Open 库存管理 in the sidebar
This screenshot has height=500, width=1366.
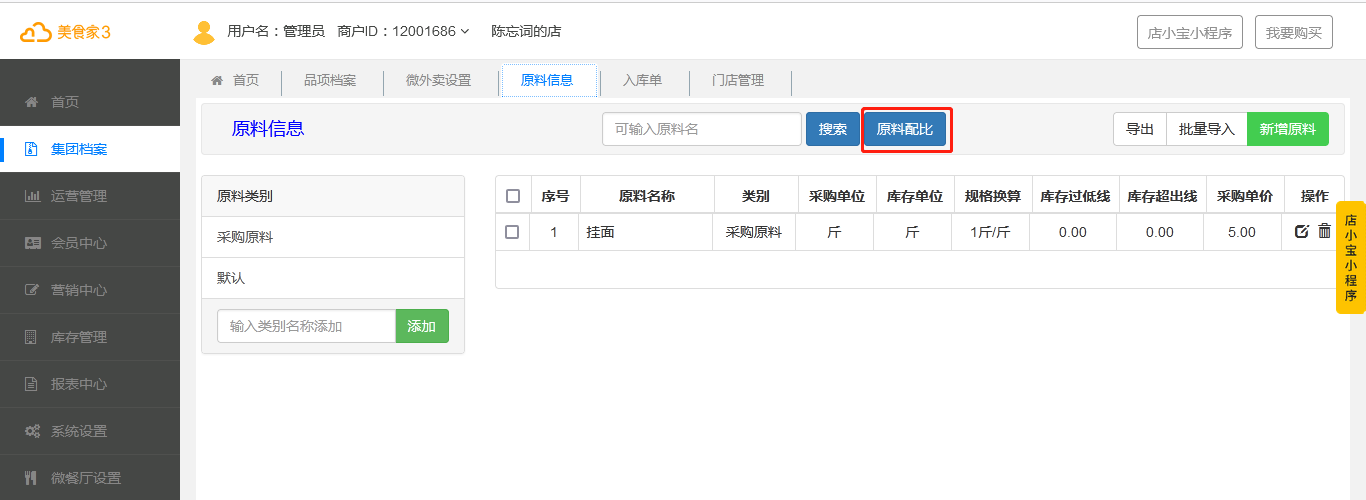78,337
